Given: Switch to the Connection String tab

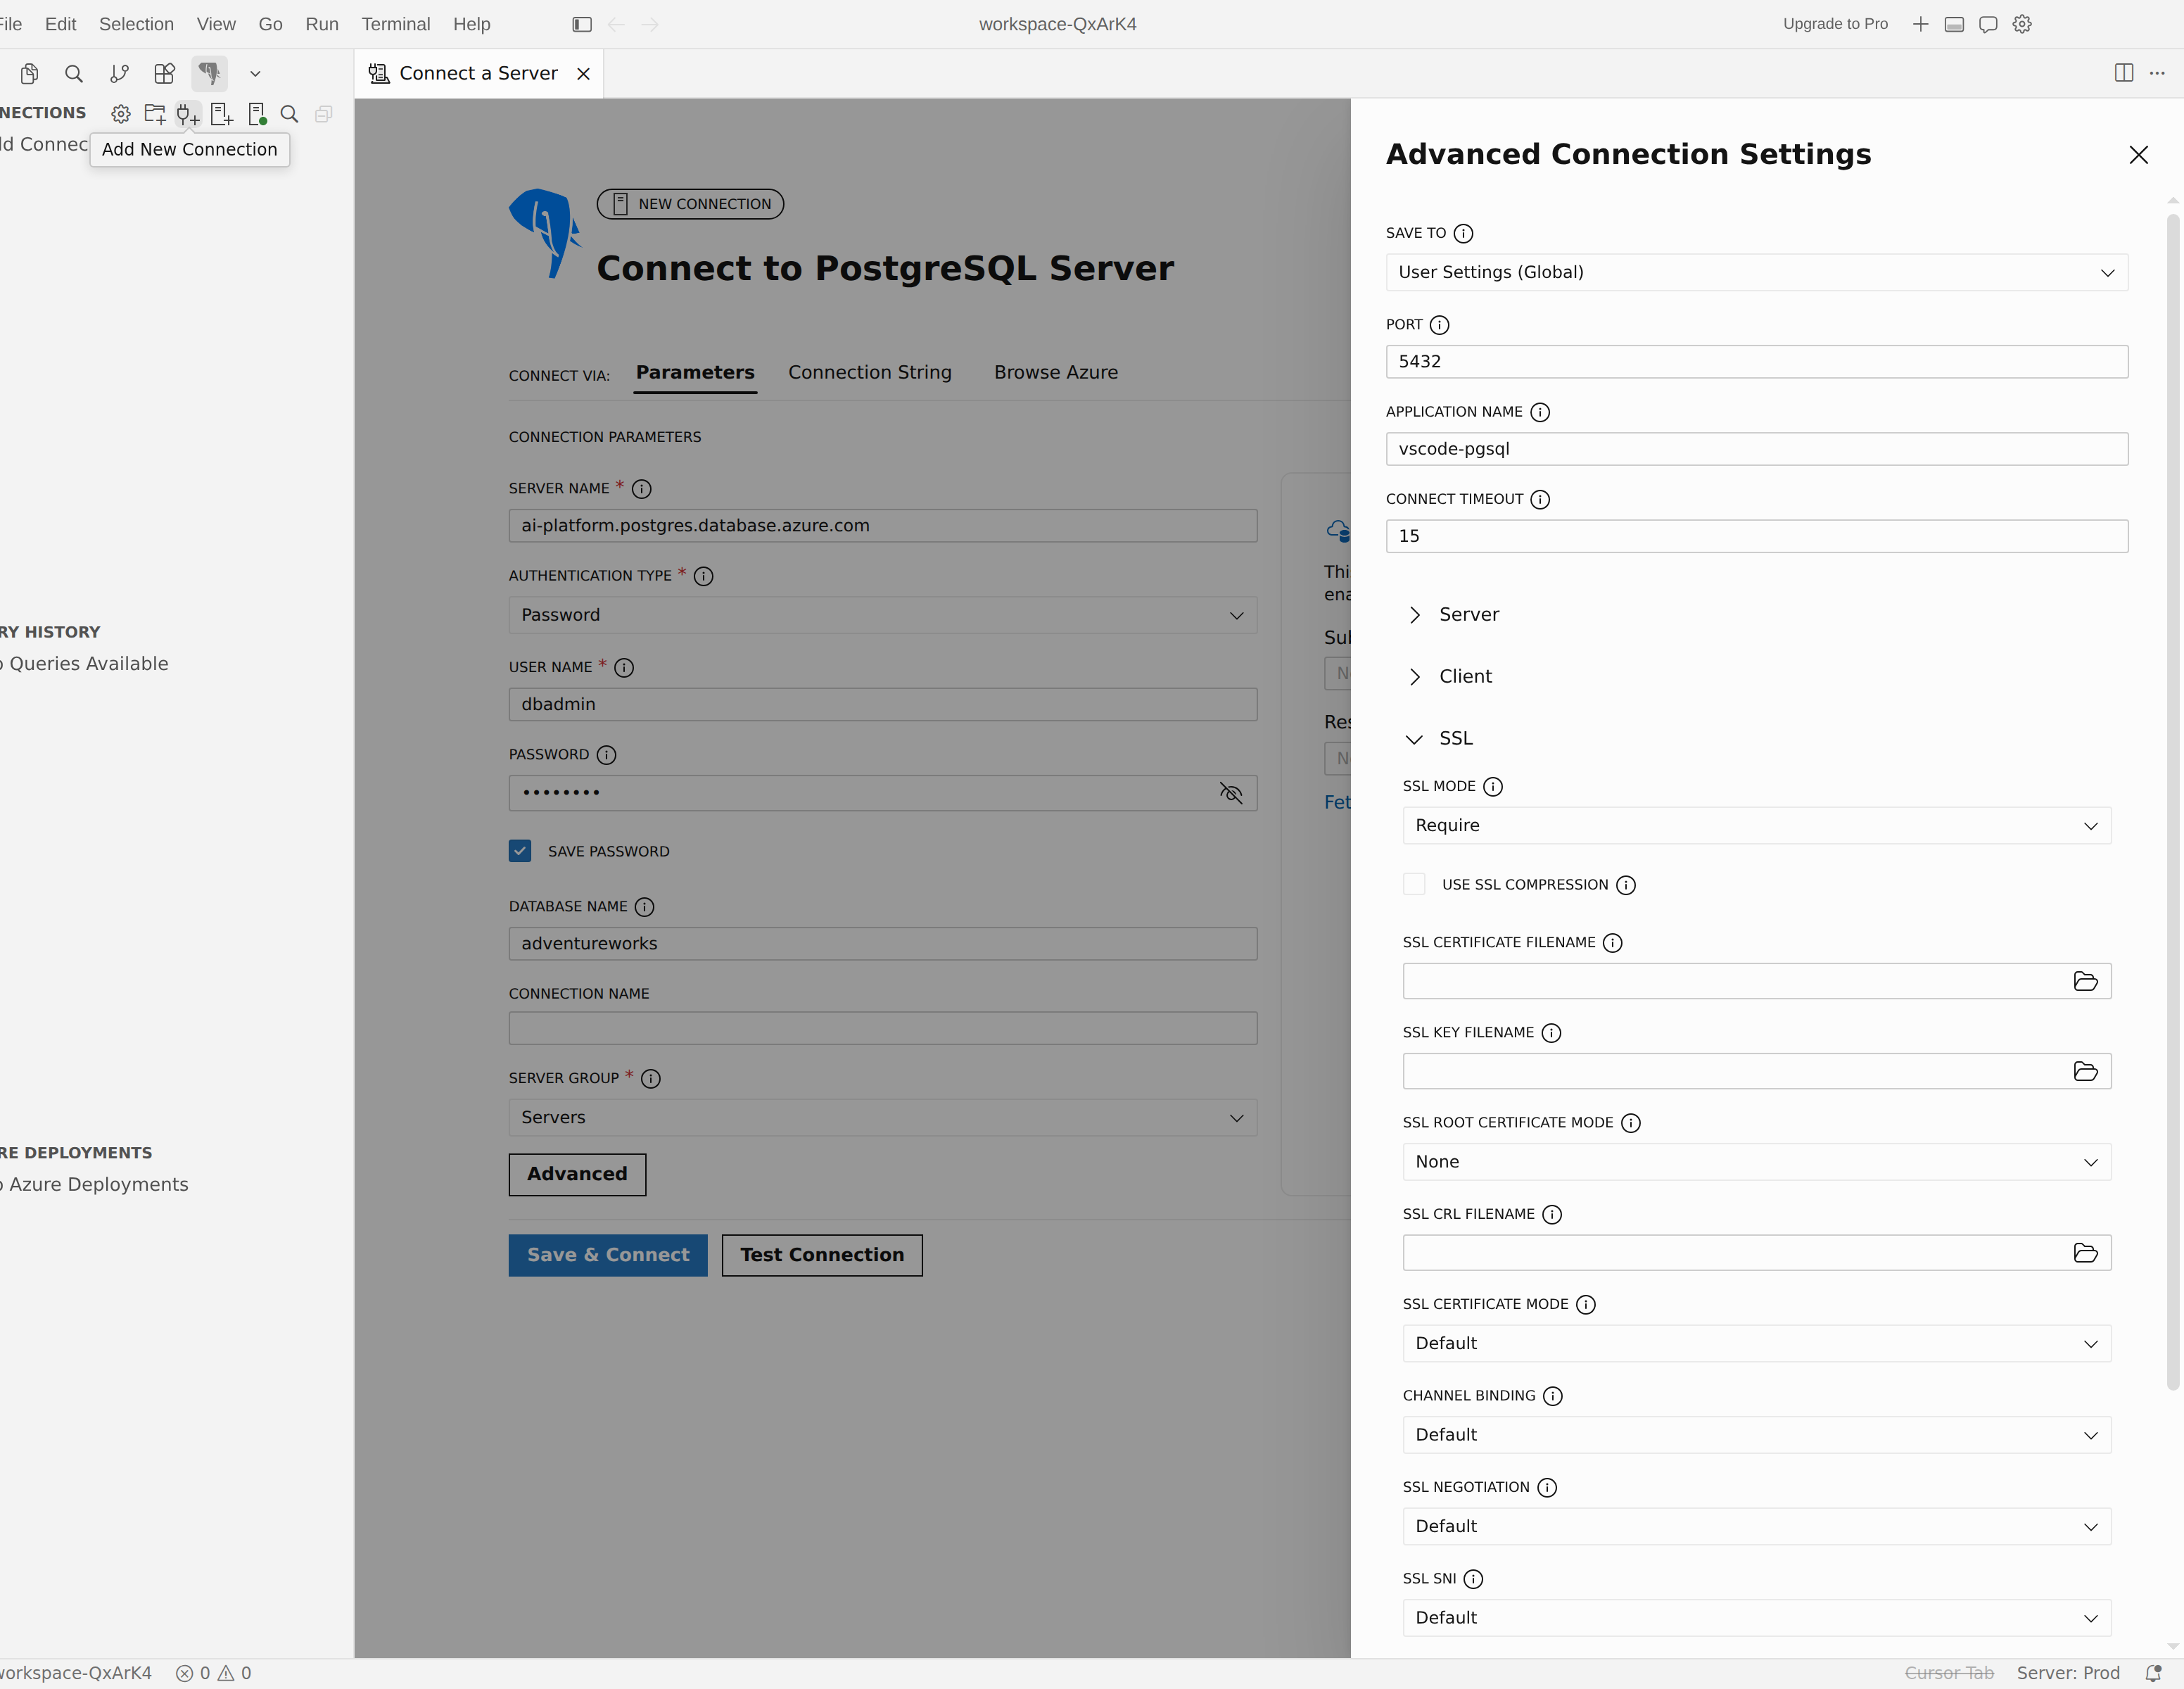Looking at the screenshot, I should tap(869, 372).
